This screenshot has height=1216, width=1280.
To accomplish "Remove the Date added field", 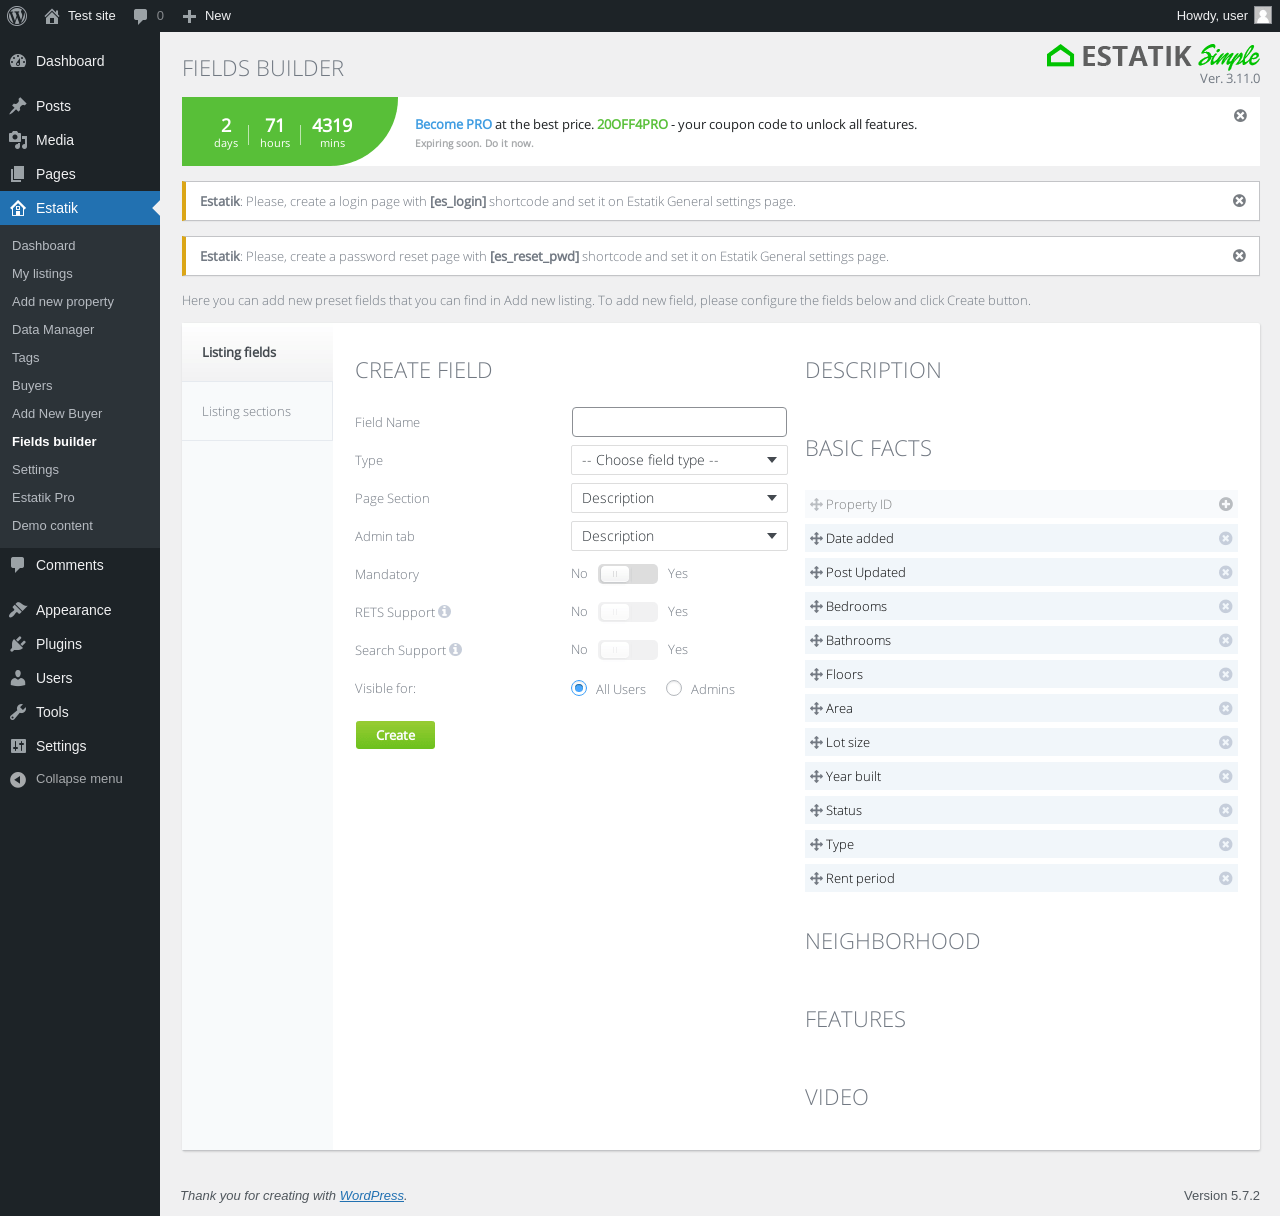I will coord(1226,539).
